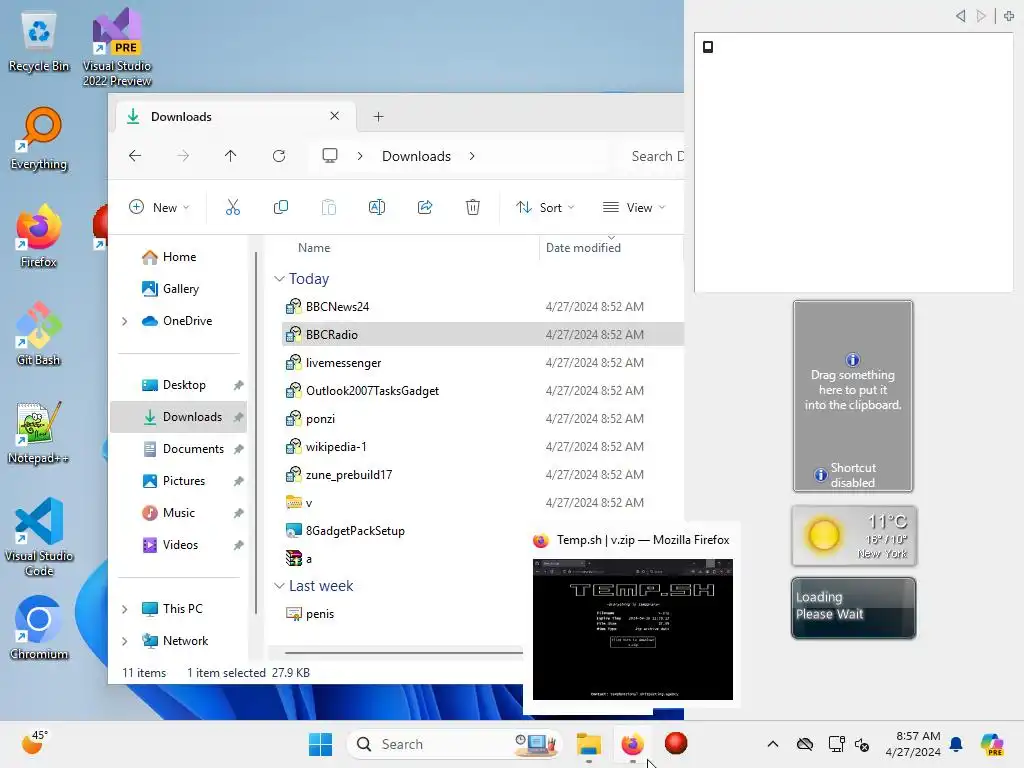Expand This PC in navigation pane
Image resolution: width=1024 pixels, height=768 pixels.
pyautogui.click(x=125, y=609)
